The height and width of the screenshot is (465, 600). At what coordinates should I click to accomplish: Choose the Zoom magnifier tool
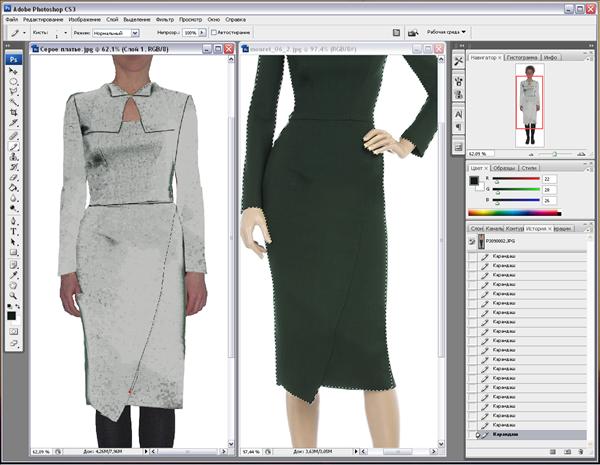coord(13,295)
